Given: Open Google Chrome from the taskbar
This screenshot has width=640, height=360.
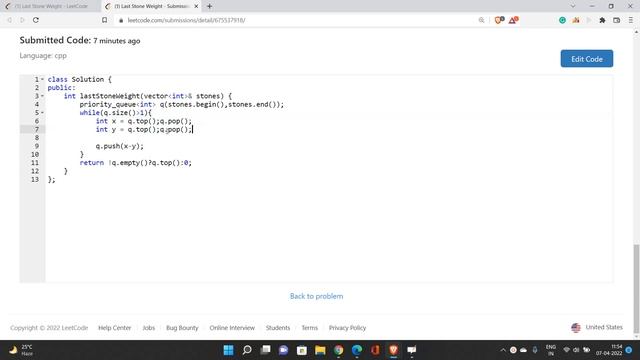Looking at the screenshot, I should (x=338, y=350).
